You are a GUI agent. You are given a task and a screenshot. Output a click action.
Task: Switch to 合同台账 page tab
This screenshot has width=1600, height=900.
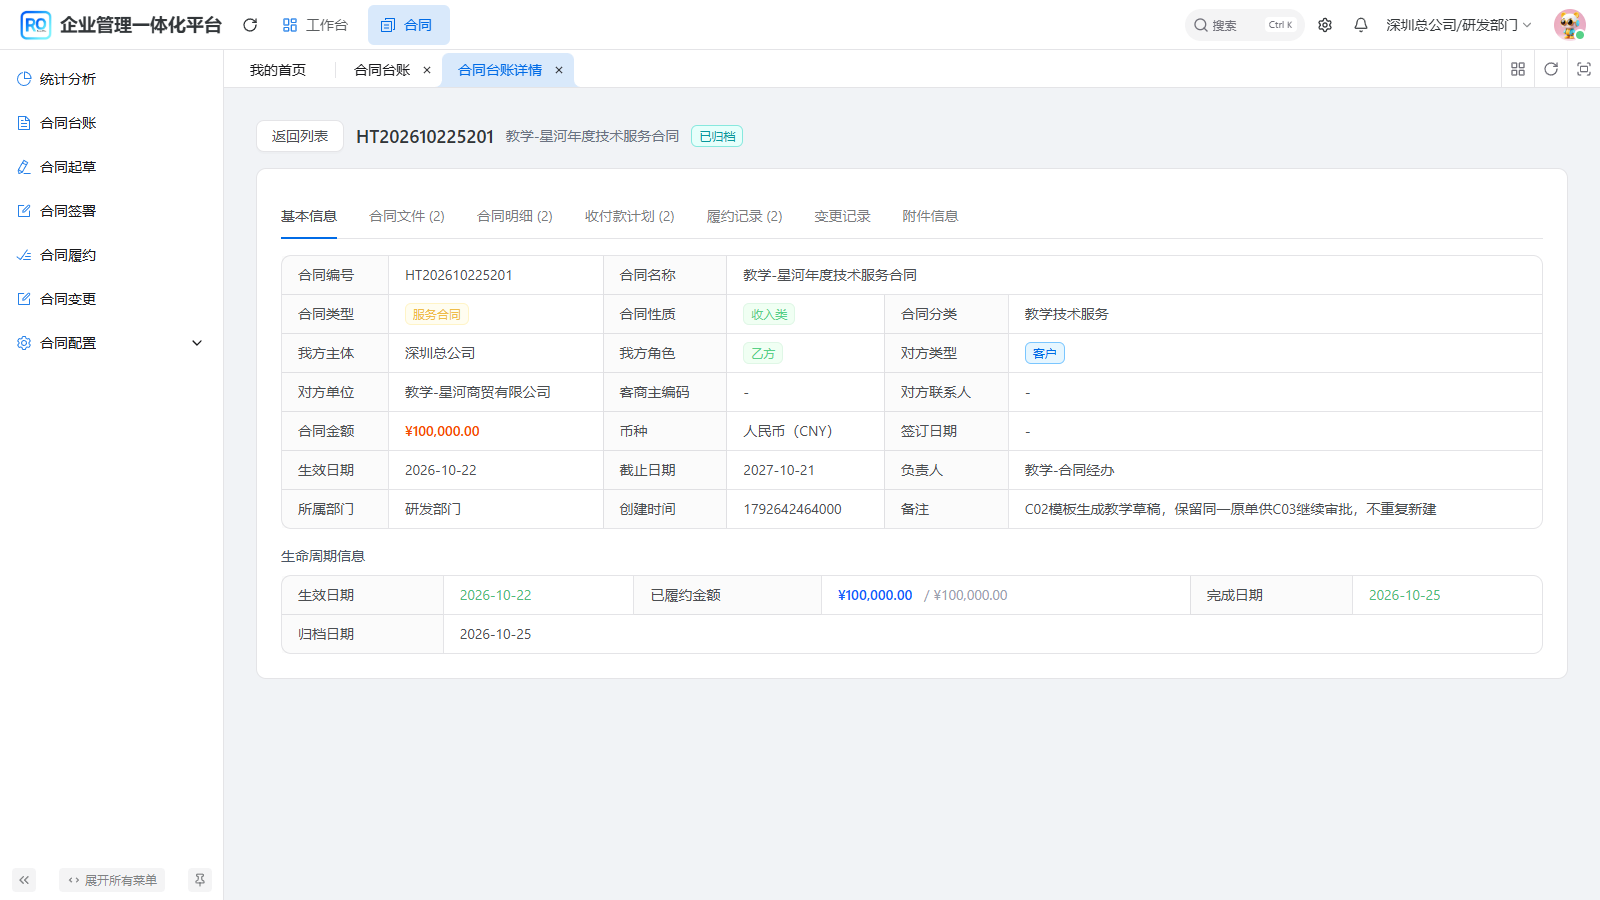382,70
